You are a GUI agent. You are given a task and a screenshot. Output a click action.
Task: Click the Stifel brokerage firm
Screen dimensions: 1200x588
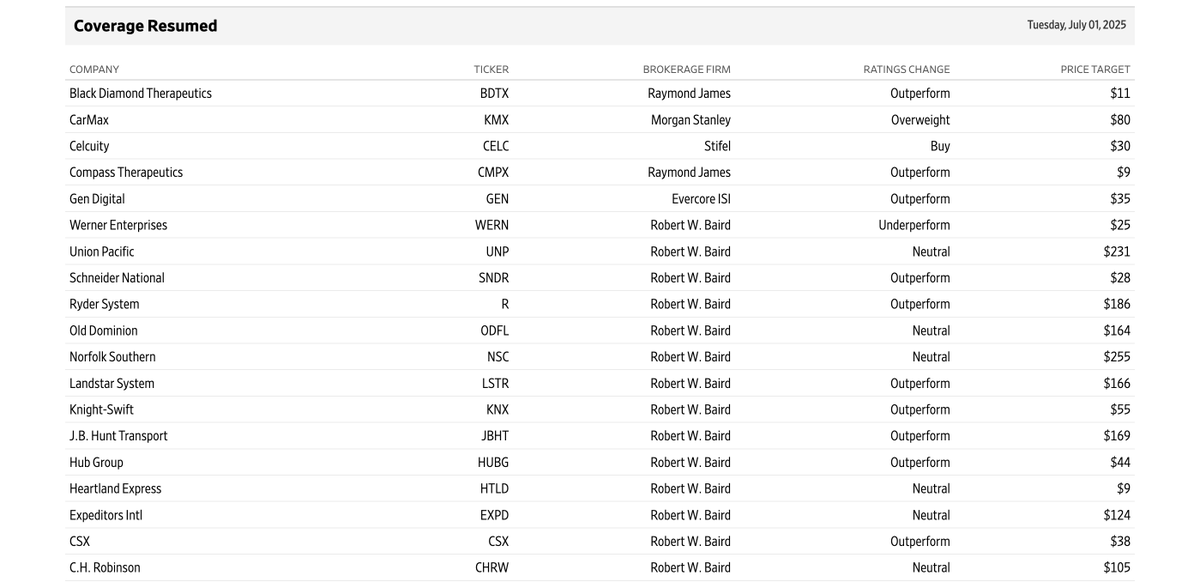pyautogui.click(x=717, y=146)
